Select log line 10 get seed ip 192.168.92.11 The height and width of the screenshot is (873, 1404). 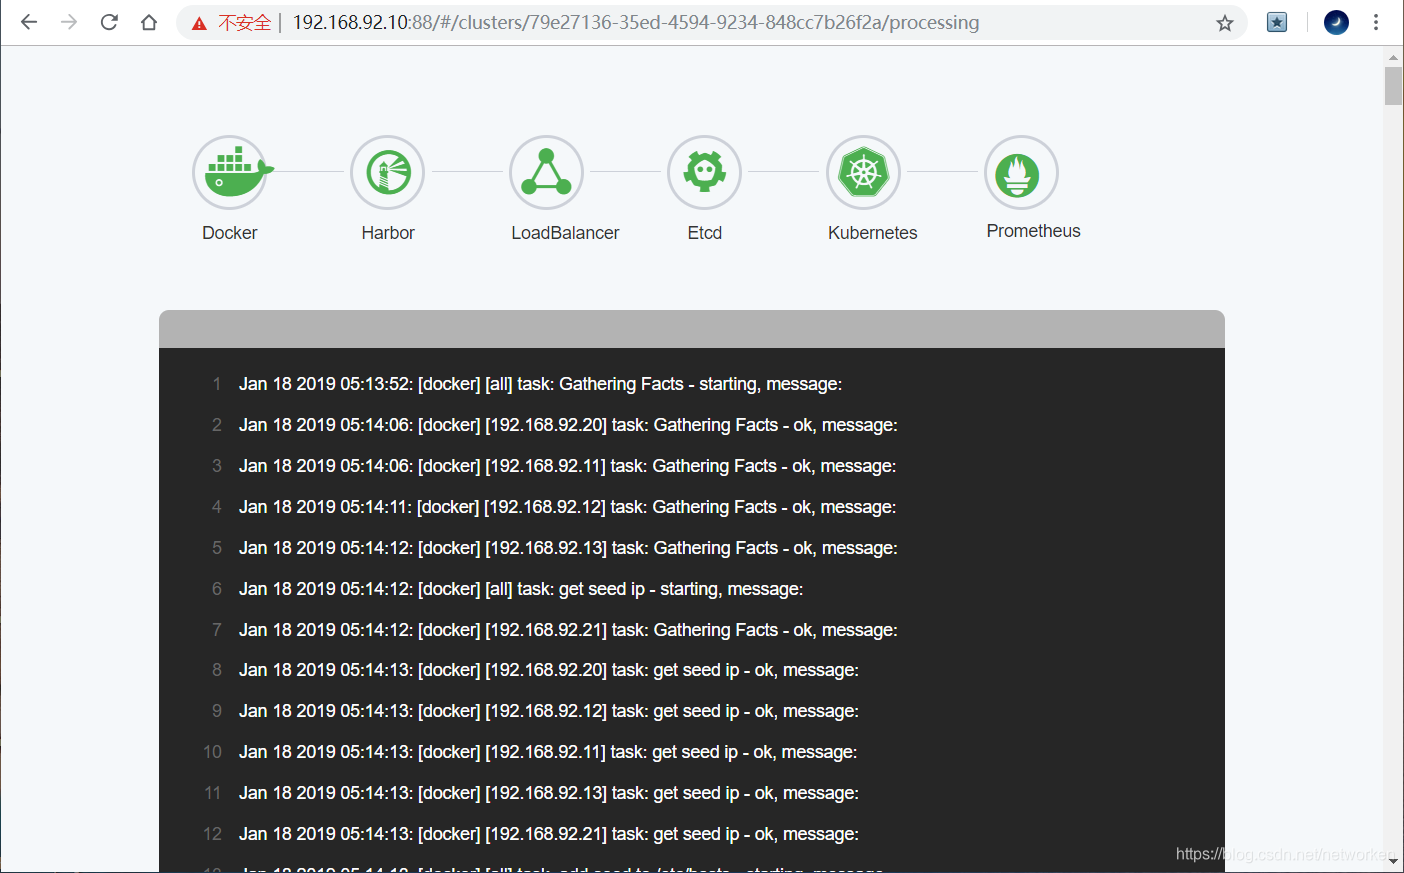[548, 752]
